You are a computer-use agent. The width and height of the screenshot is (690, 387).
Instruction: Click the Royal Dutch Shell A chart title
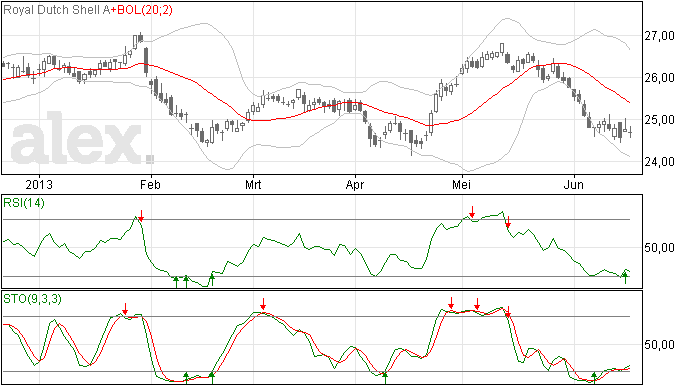click(56, 10)
